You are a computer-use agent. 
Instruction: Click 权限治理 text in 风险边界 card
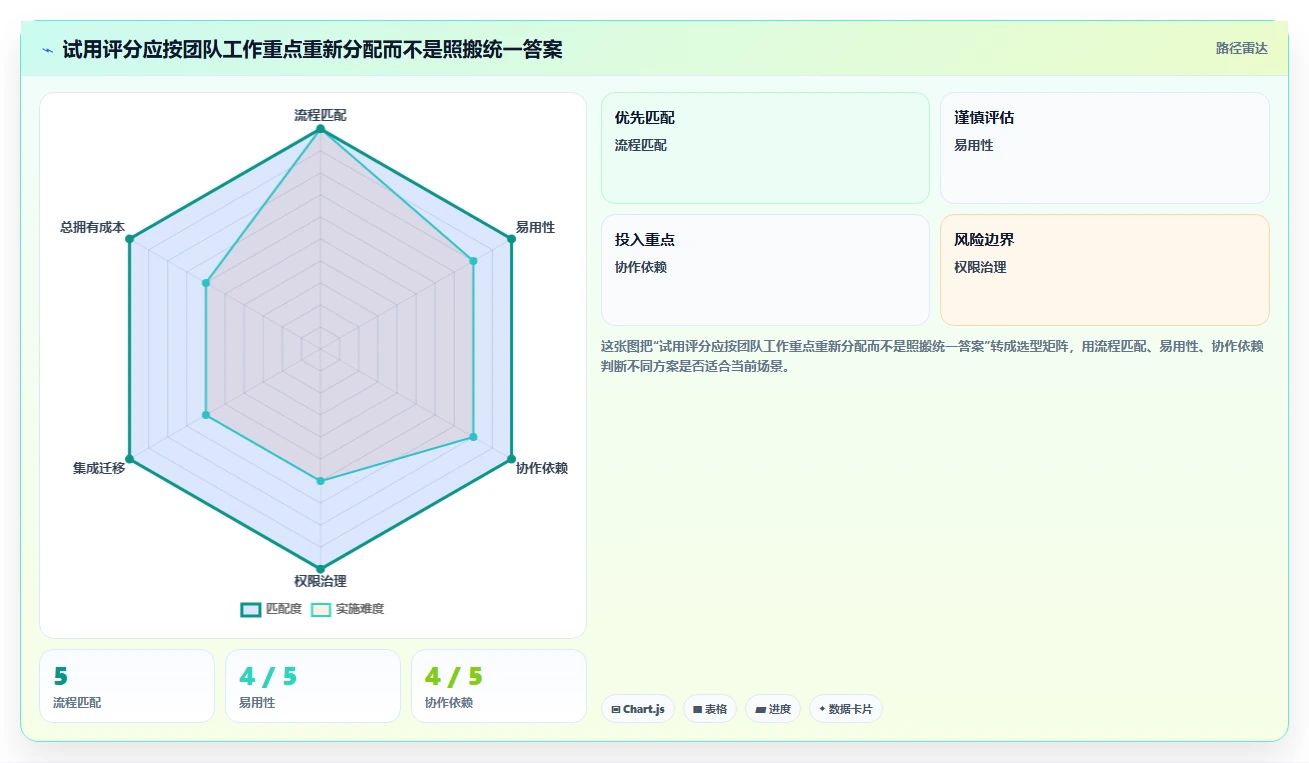coord(980,267)
